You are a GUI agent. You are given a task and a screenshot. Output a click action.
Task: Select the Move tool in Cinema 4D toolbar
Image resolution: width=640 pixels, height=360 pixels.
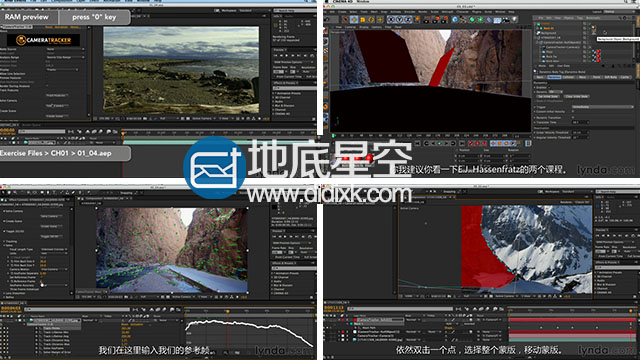(x=354, y=19)
